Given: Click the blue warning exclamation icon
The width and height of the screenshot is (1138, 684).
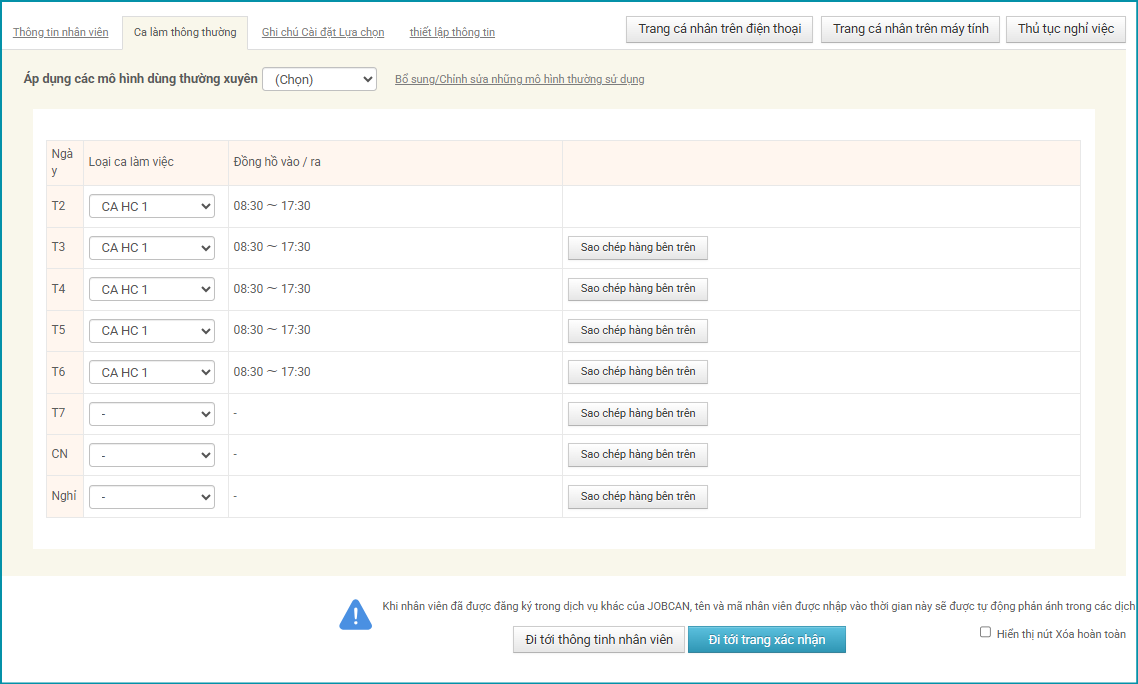Looking at the screenshot, I should [355, 615].
